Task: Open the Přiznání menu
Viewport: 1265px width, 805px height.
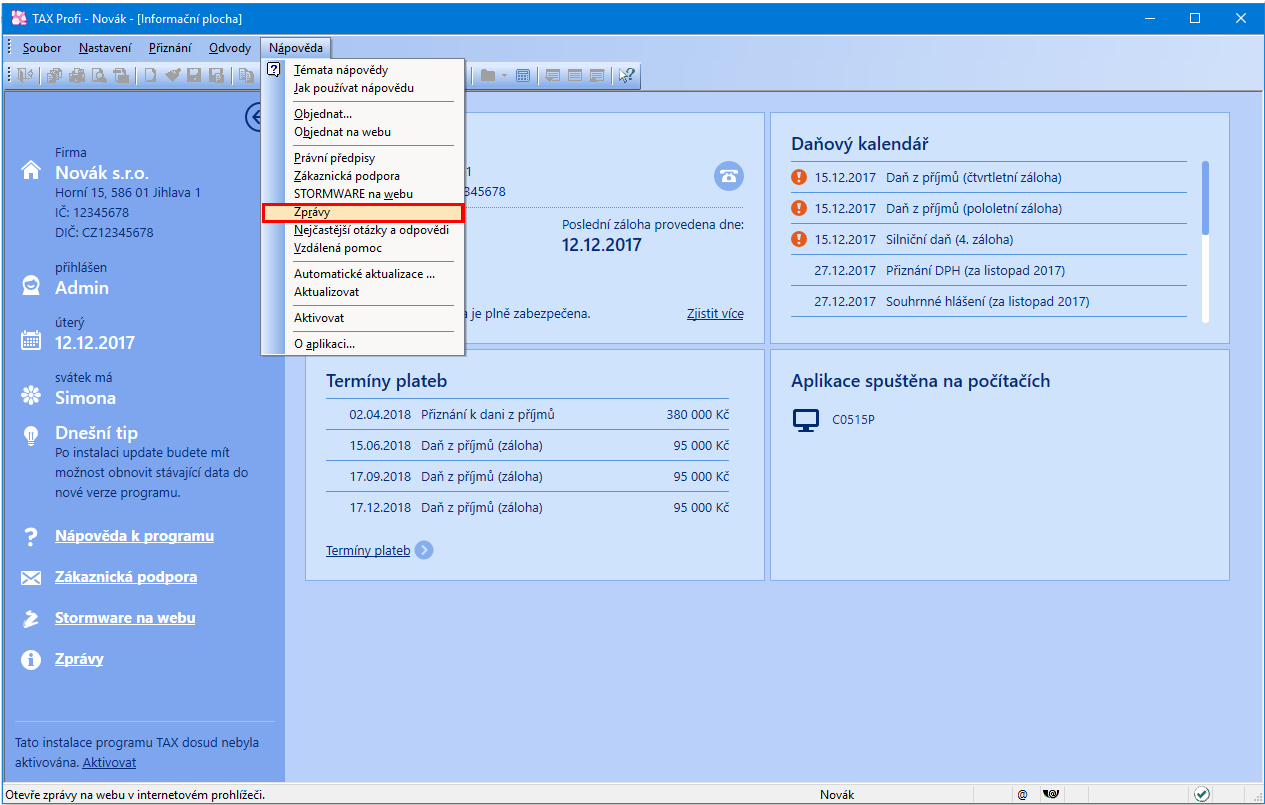Action: 170,48
